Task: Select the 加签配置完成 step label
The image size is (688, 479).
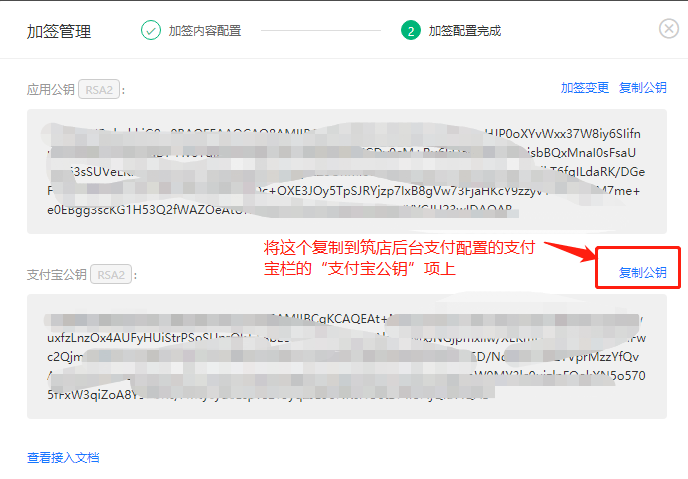Action: [465, 31]
